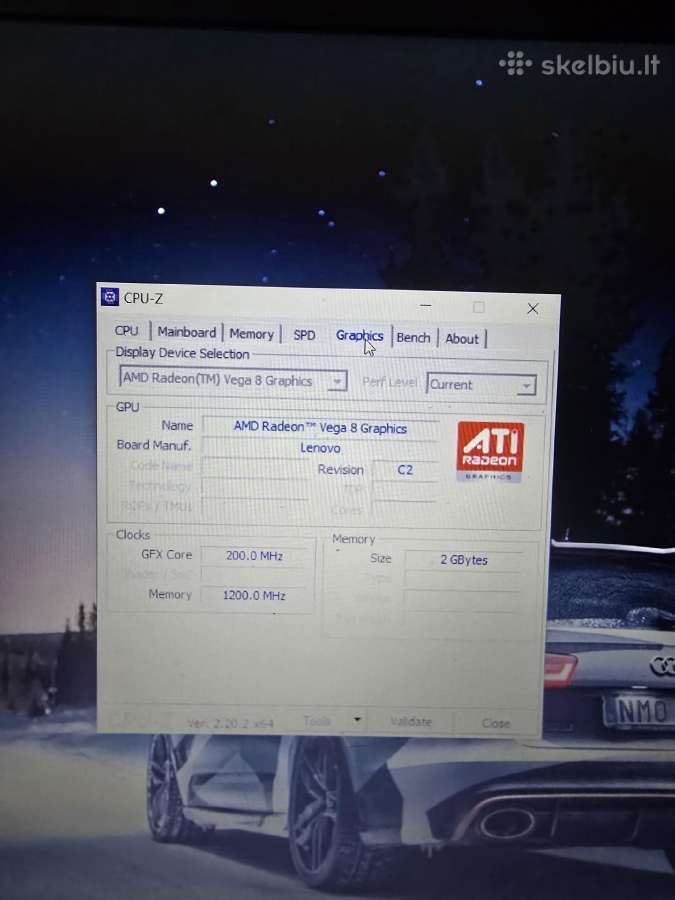Open the About tab
The image size is (675, 900).
[x=462, y=339]
